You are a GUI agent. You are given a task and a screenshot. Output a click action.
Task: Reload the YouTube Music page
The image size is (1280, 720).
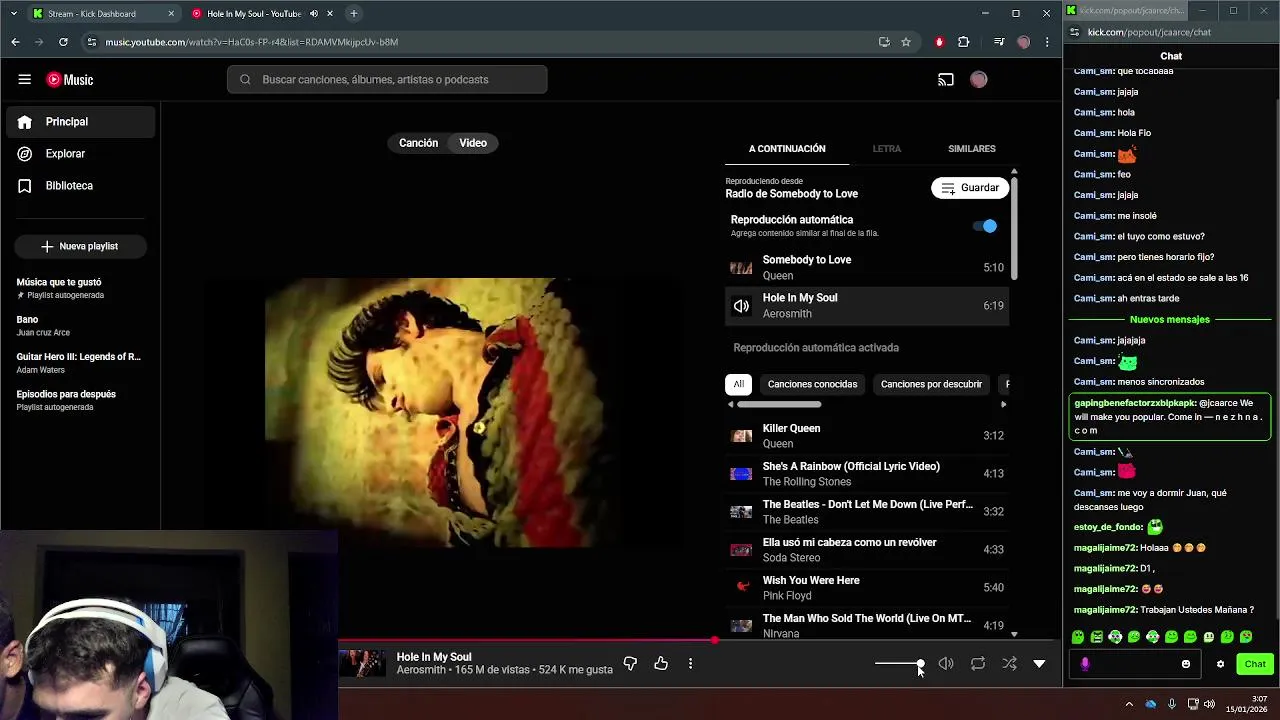click(63, 42)
